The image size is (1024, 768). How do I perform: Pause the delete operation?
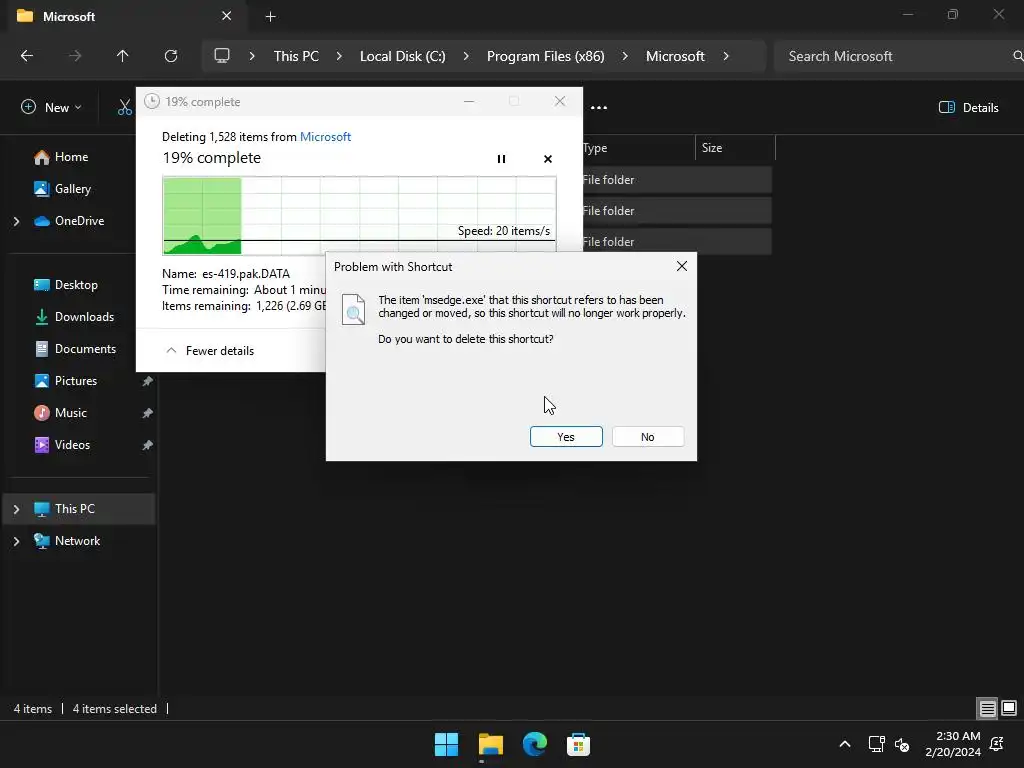tap(501, 159)
